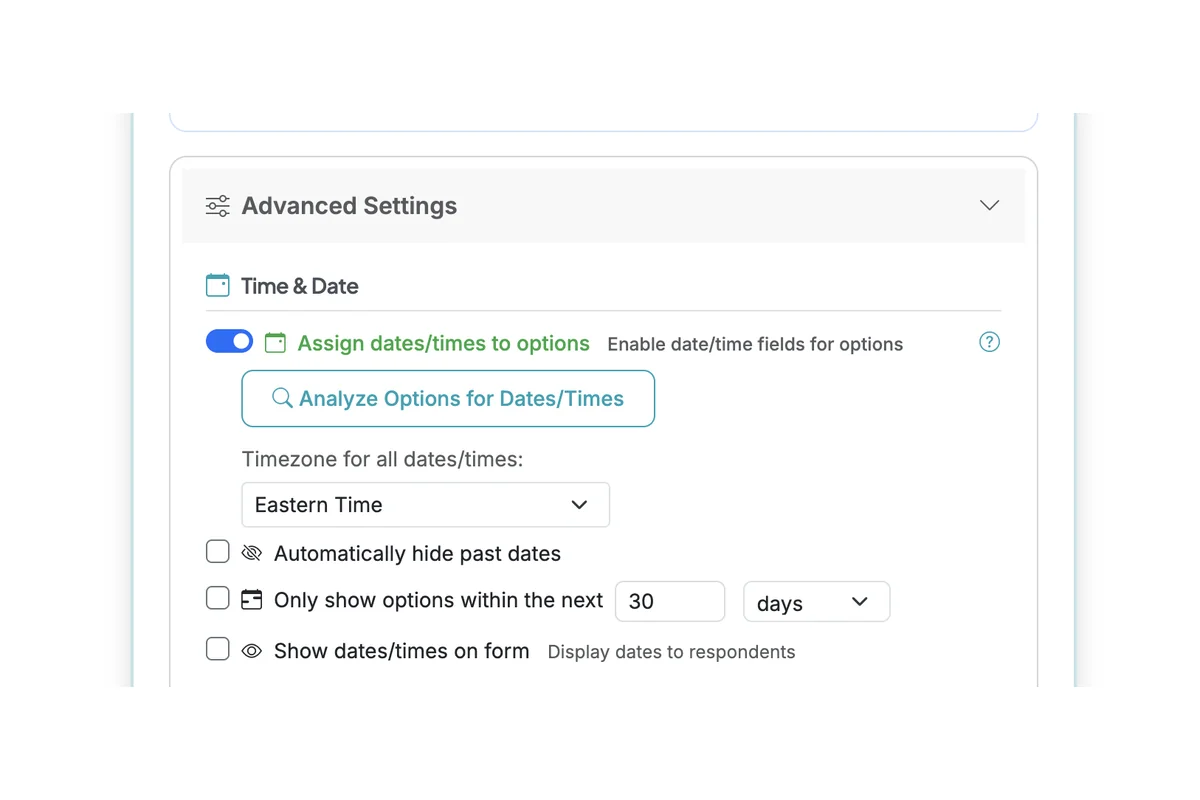The height and width of the screenshot is (800, 1200).
Task: Open the days unit dropdown
Action: pos(816,601)
